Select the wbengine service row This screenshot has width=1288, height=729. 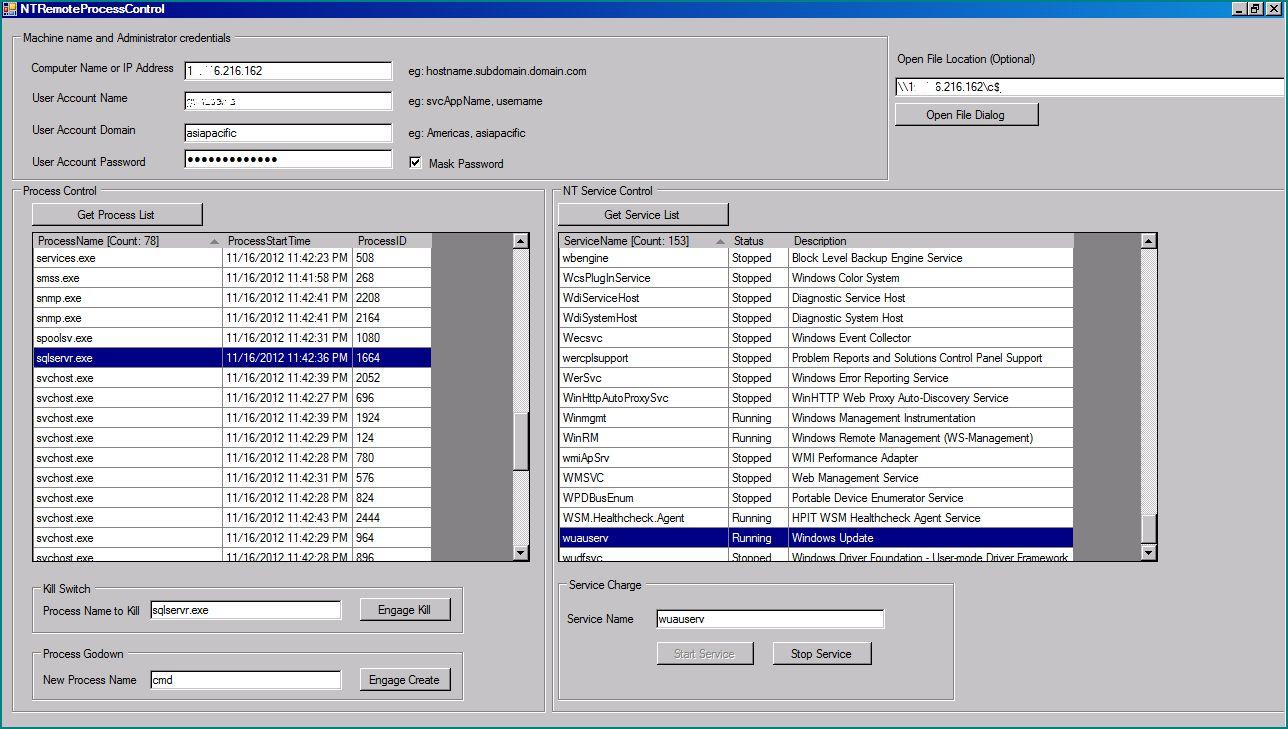click(x=816, y=258)
